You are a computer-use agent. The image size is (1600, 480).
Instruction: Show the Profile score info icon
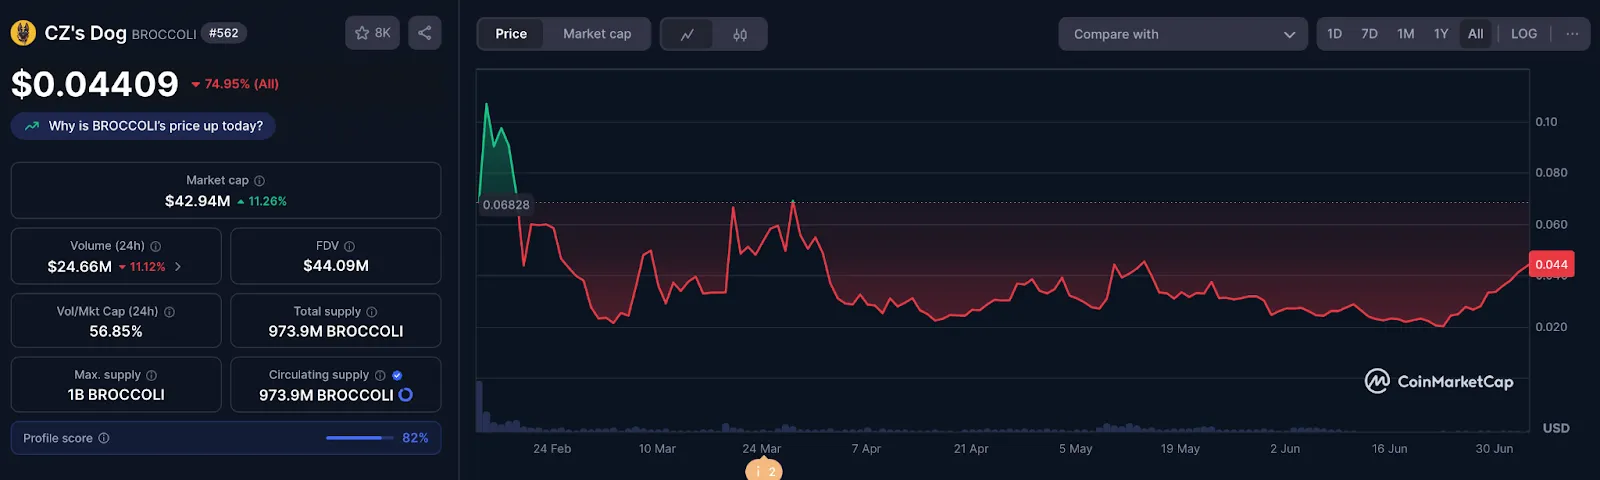104,438
